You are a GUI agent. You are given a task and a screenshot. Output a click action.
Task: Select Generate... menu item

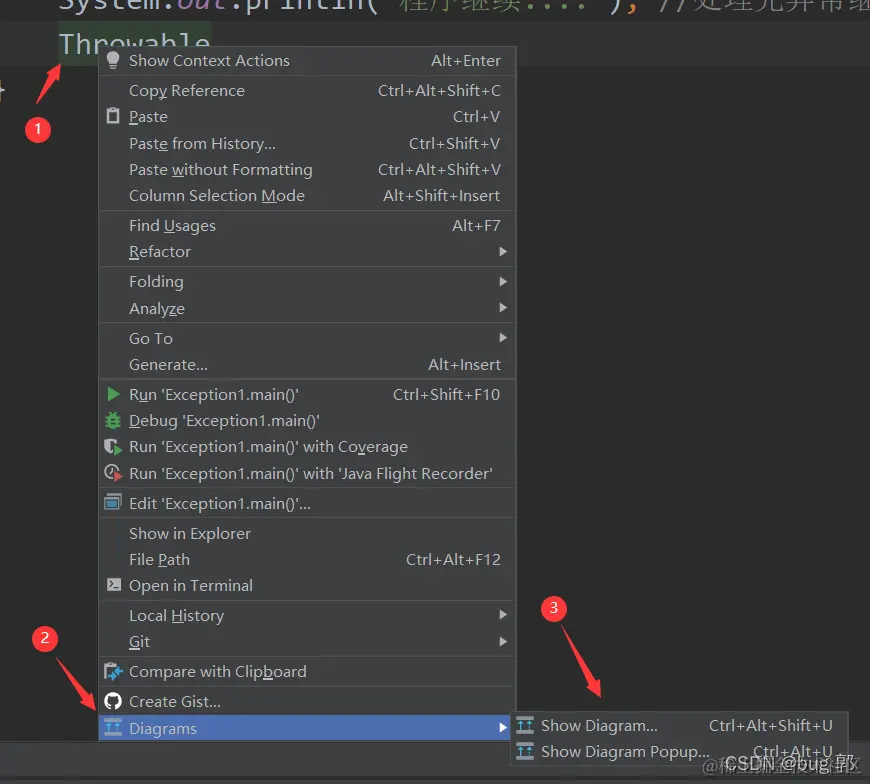pos(307,365)
